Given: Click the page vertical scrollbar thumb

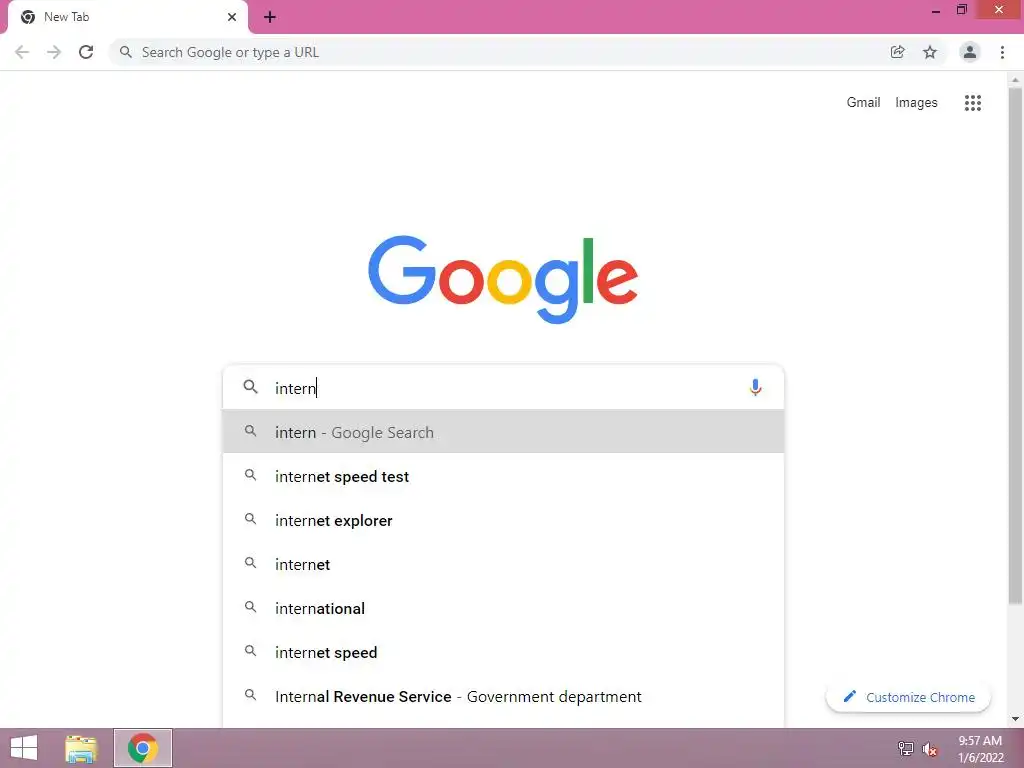Looking at the screenshot, I should (1015, 346).
